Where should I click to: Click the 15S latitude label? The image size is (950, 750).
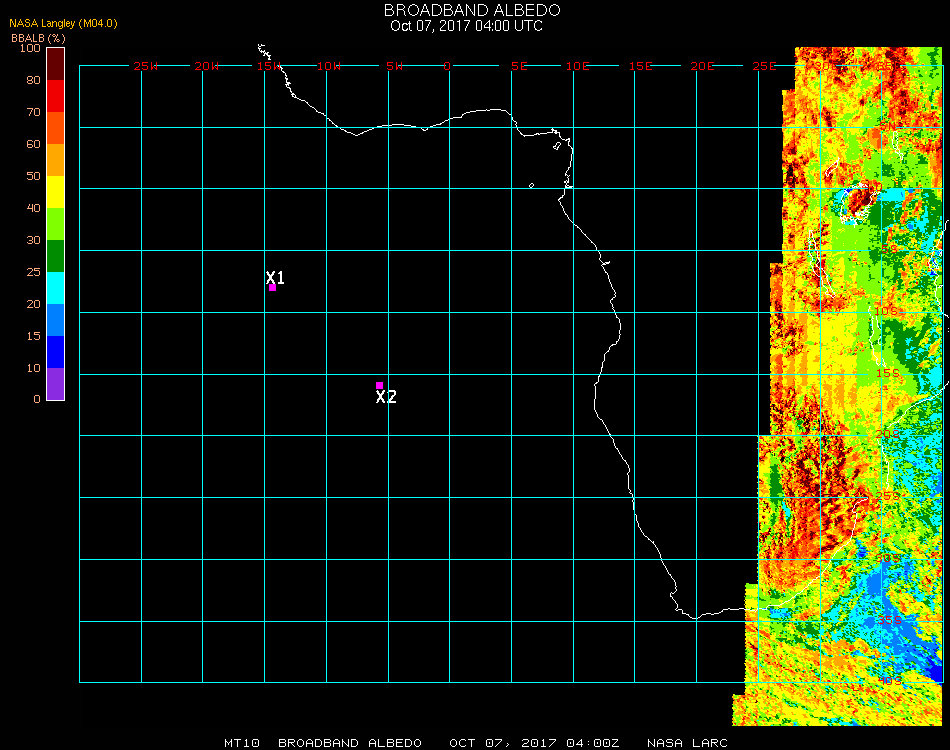pyautogui.click(x=887, y=374)
